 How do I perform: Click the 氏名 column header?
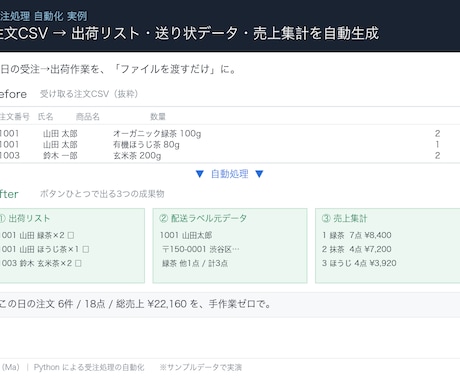point(46,117)
